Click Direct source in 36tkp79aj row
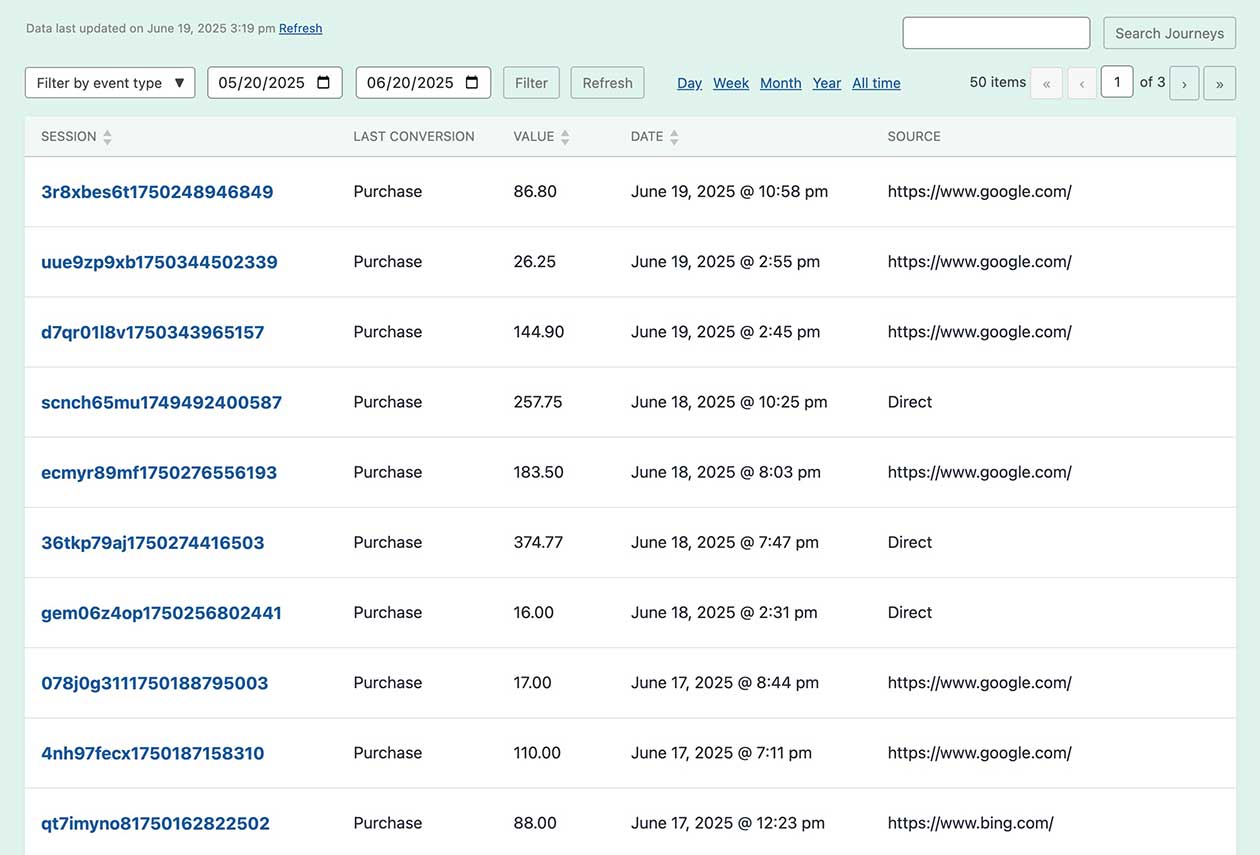Viewport: 1260px width, 855px height. click(x=909, y=542)
